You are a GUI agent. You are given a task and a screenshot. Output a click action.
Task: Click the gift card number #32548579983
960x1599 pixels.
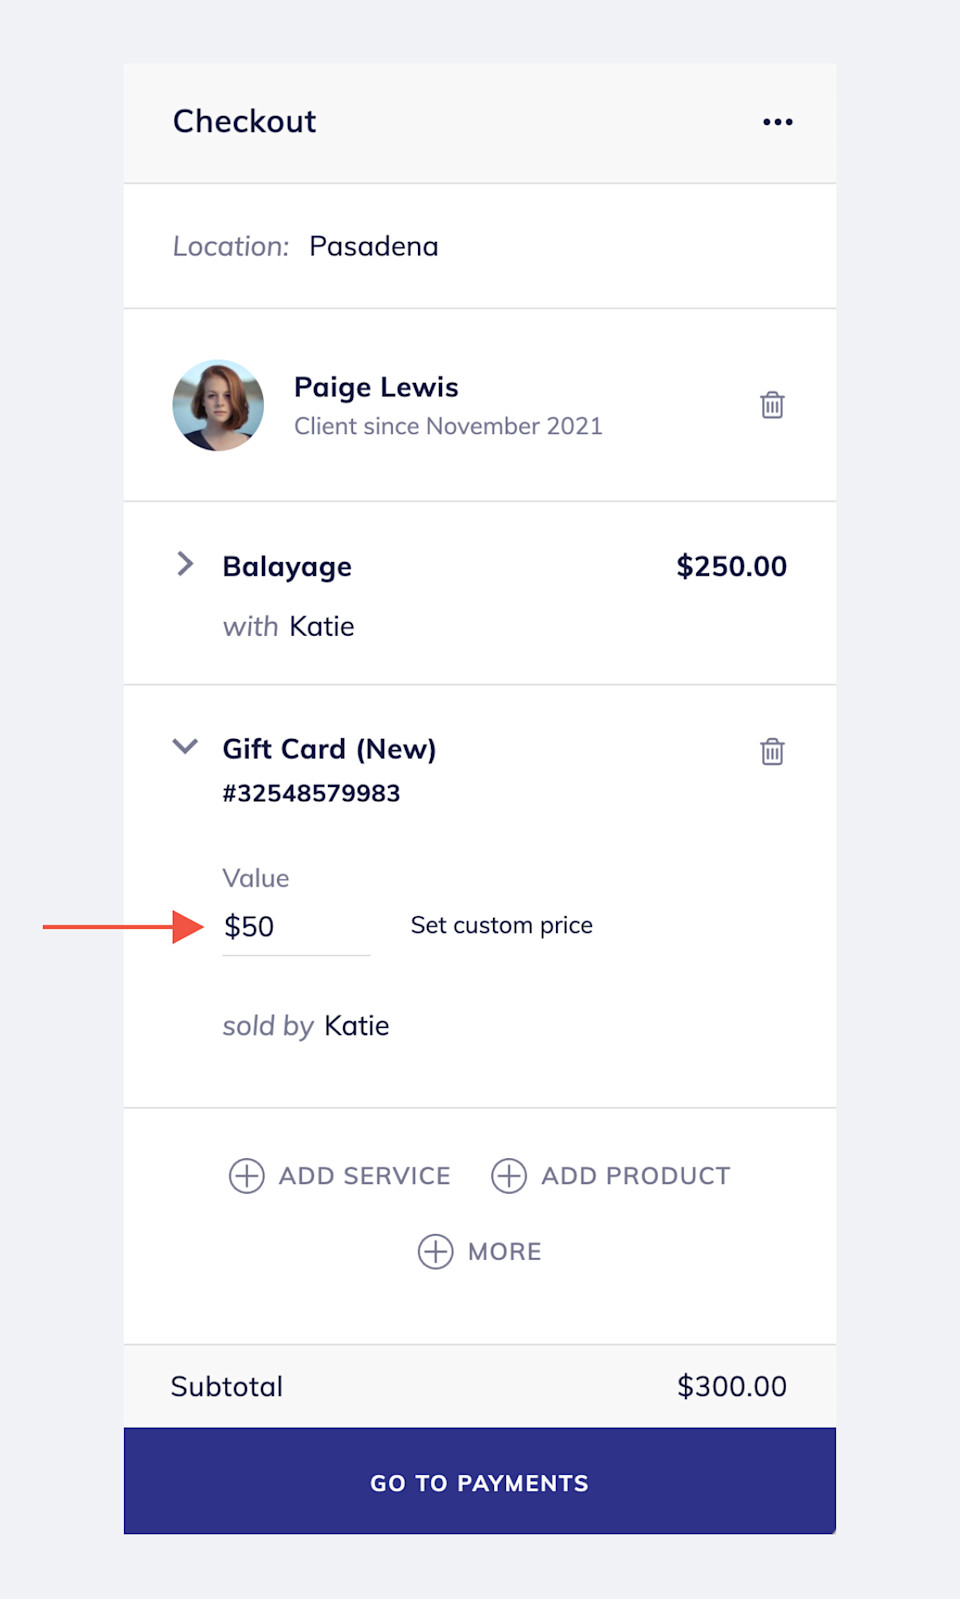click(311, 793)
